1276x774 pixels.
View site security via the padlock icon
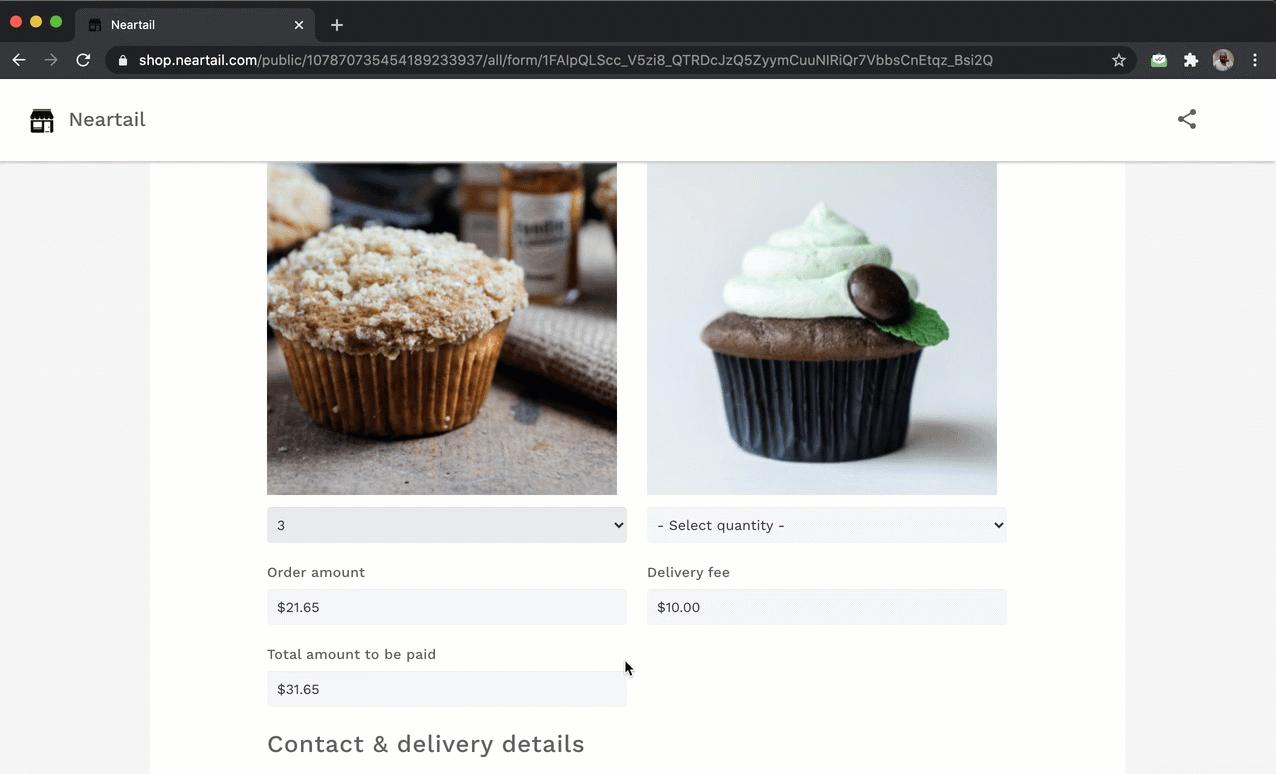121,60
